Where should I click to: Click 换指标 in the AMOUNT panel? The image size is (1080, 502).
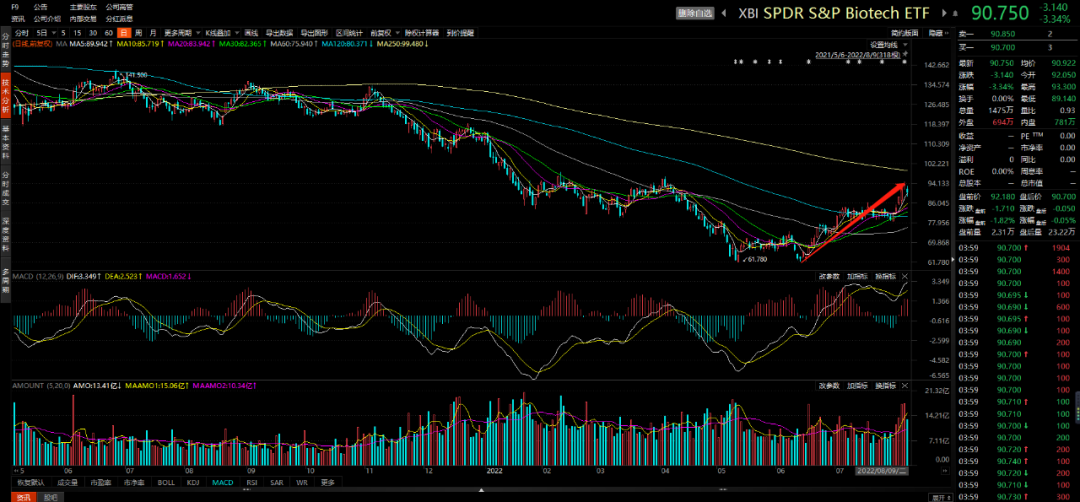coord(884,385)
